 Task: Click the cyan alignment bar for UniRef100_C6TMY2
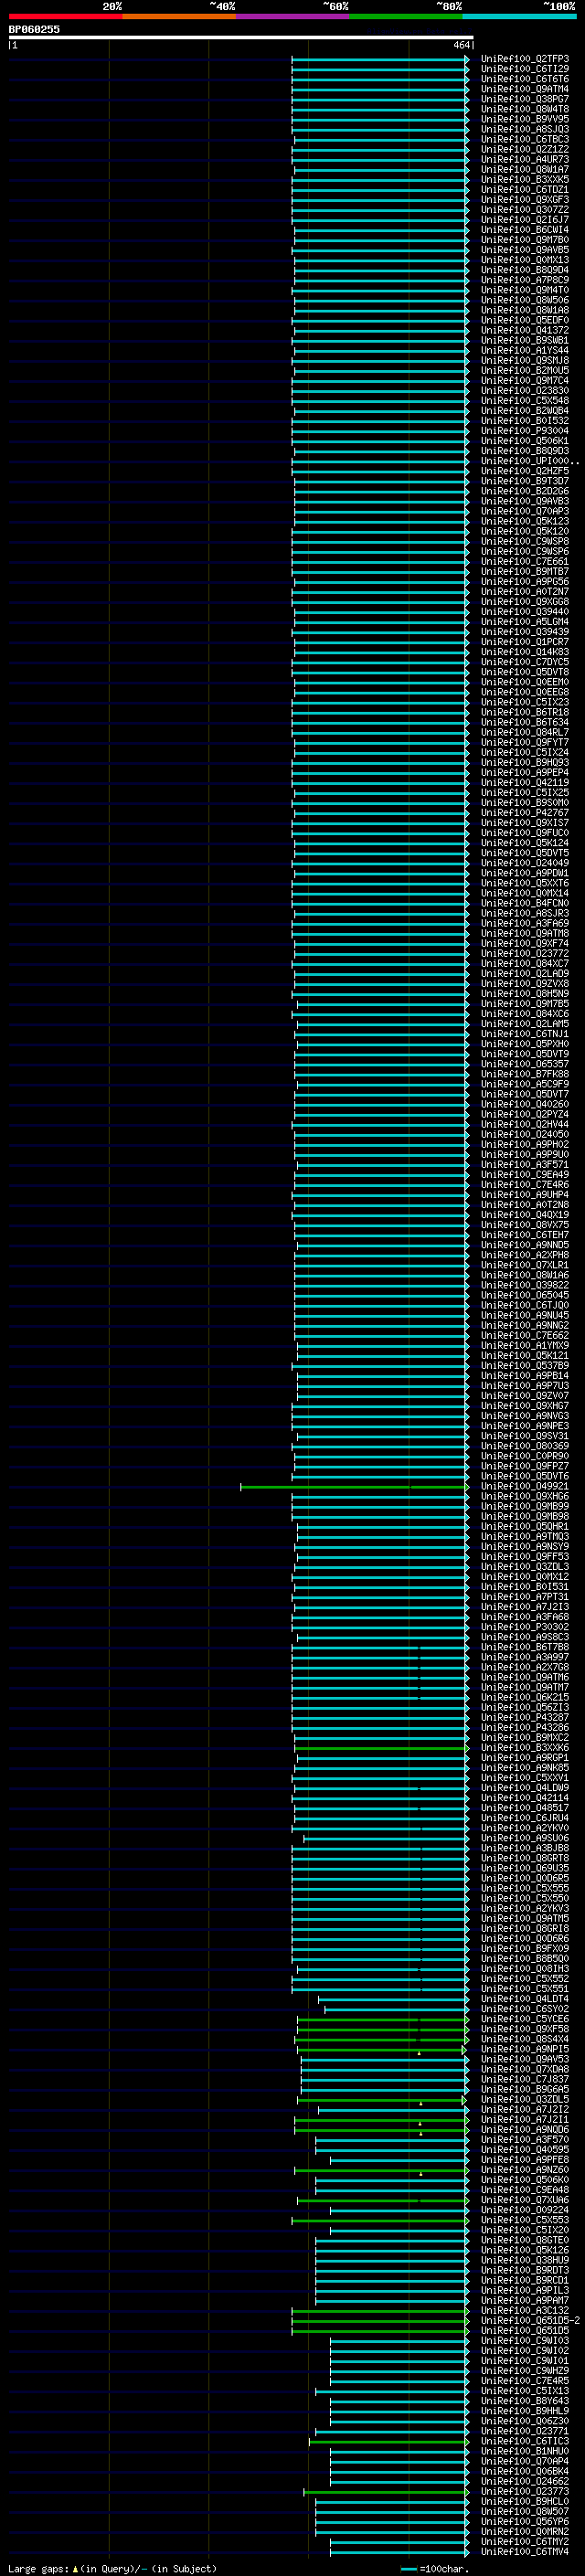tap(399, 2542)
